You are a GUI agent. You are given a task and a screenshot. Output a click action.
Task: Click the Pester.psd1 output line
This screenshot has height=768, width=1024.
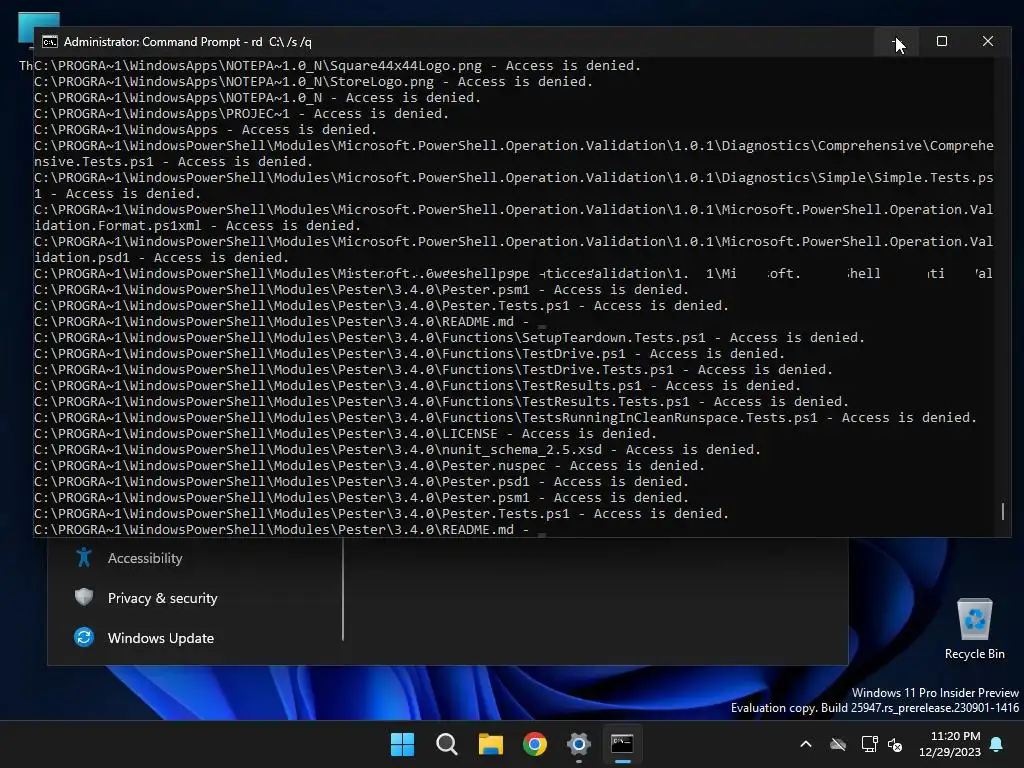pyautogui.click(x=362, y=481)
